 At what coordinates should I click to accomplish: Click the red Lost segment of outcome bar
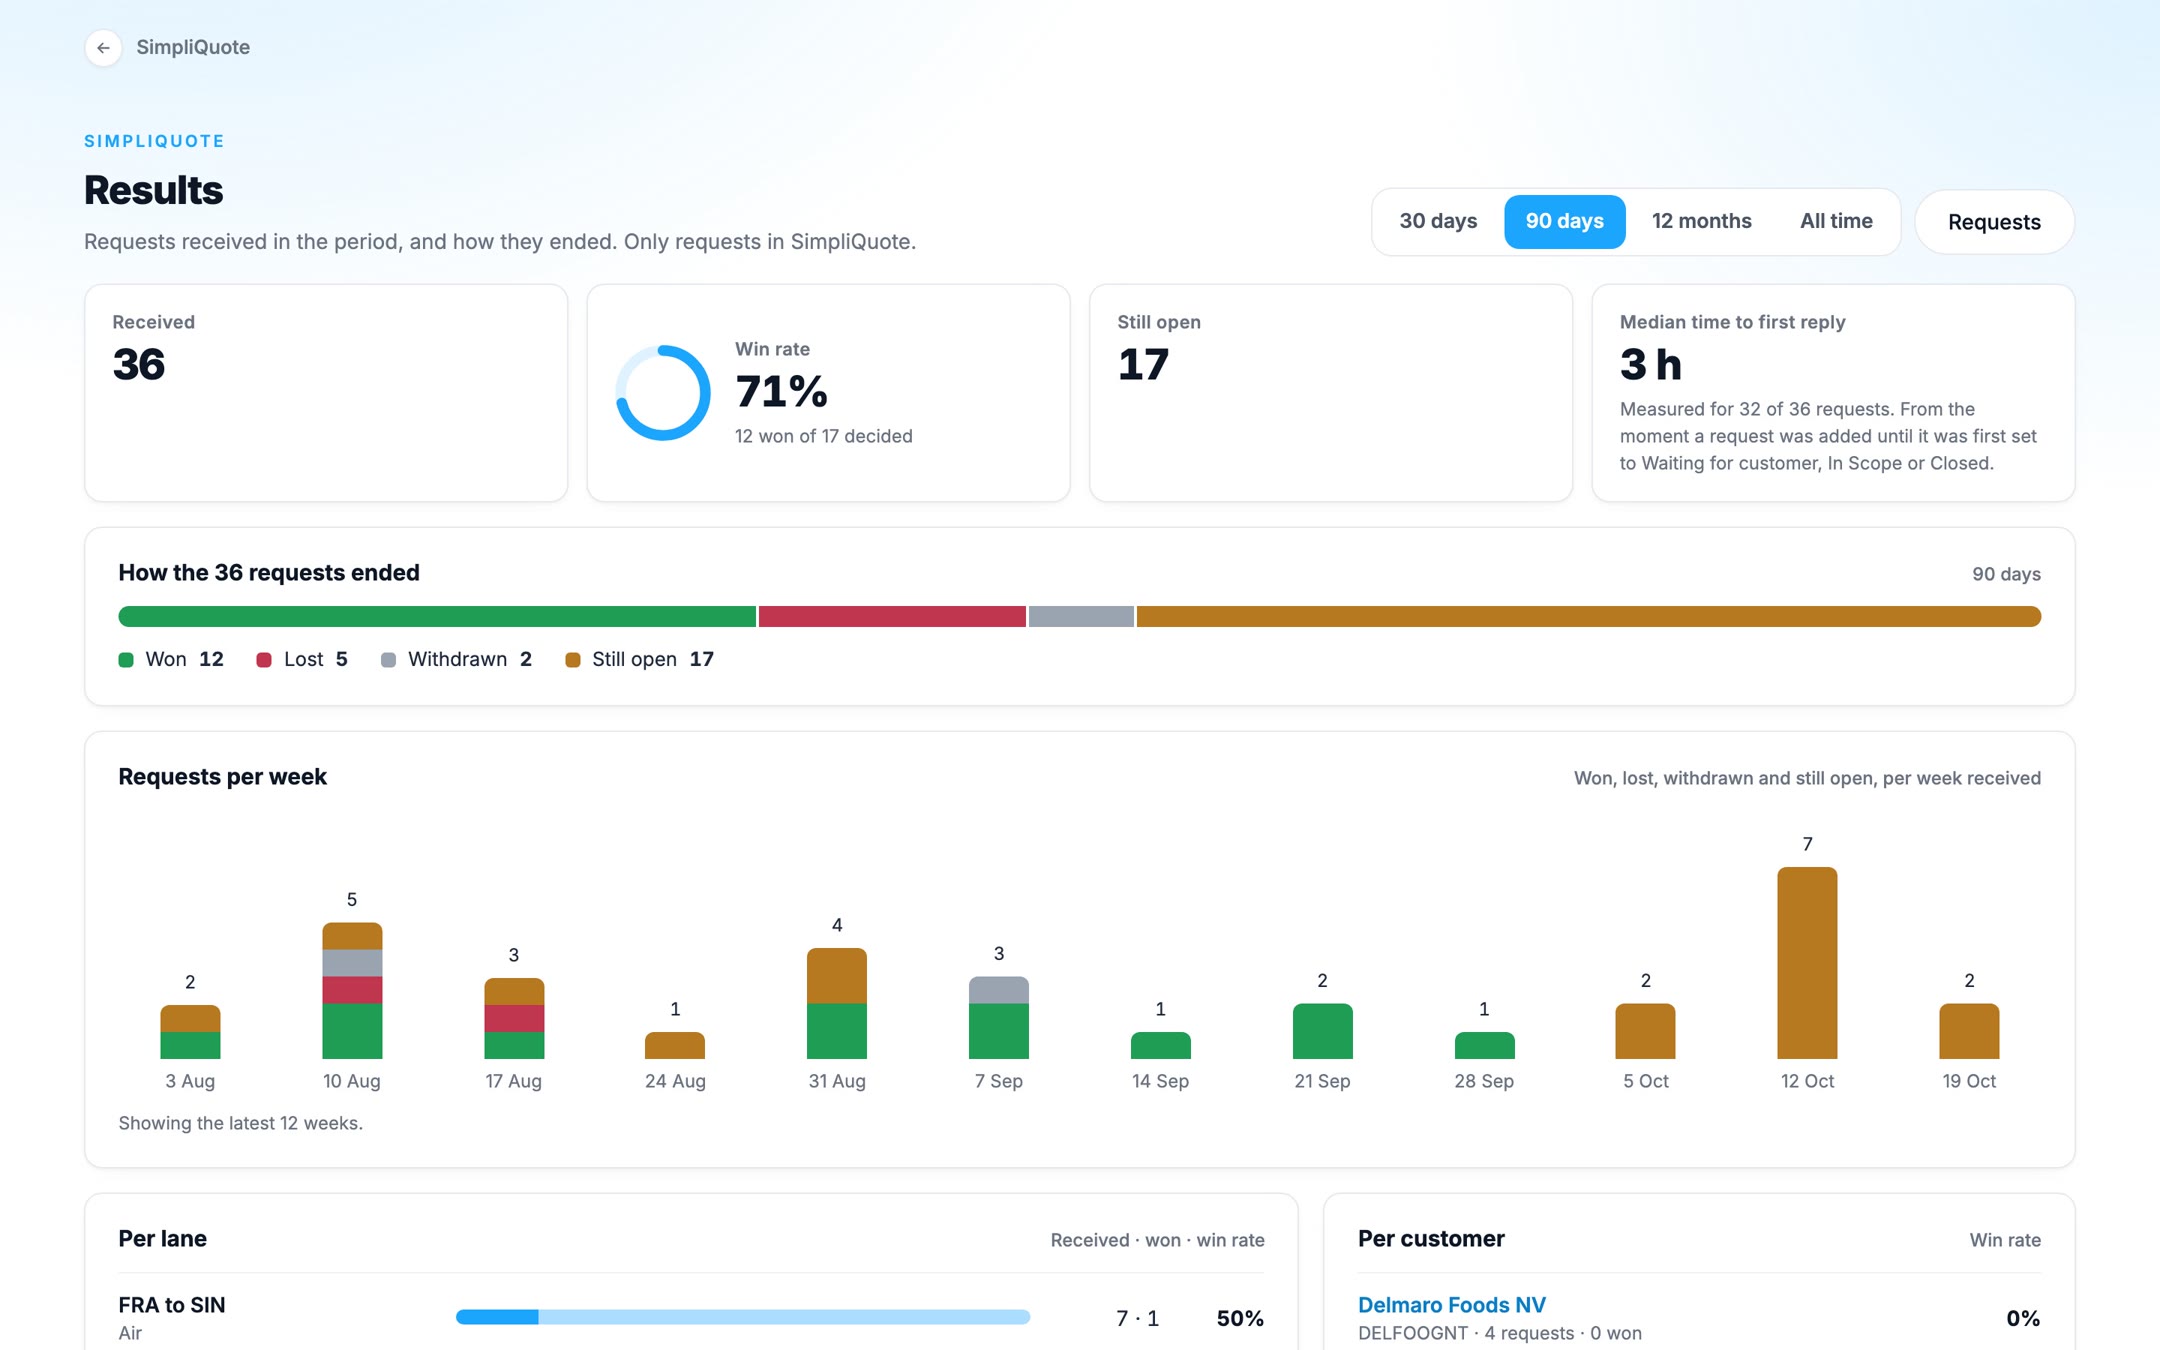(x=892, y=616)
